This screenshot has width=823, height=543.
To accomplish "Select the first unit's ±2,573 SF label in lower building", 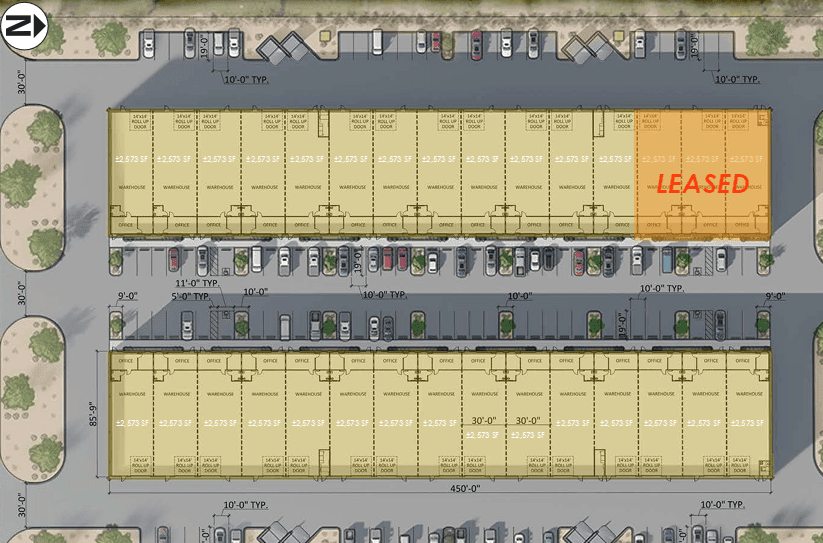I will point(131,423).
